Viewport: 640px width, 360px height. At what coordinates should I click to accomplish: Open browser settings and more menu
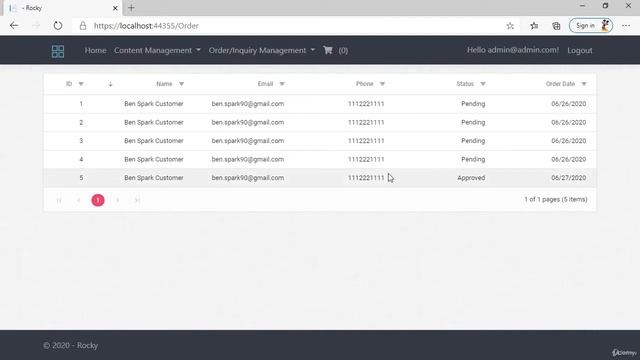626,26
